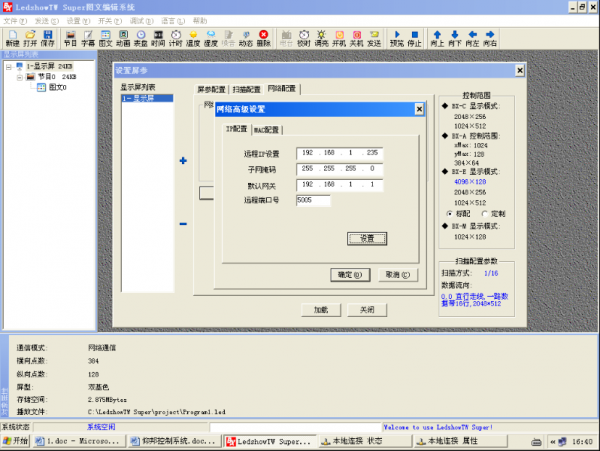Click the 字幕 (Subtitle) toolbar icon
Image resolution: width=600 pixels, height=451 pixels.
click(88, 38)
